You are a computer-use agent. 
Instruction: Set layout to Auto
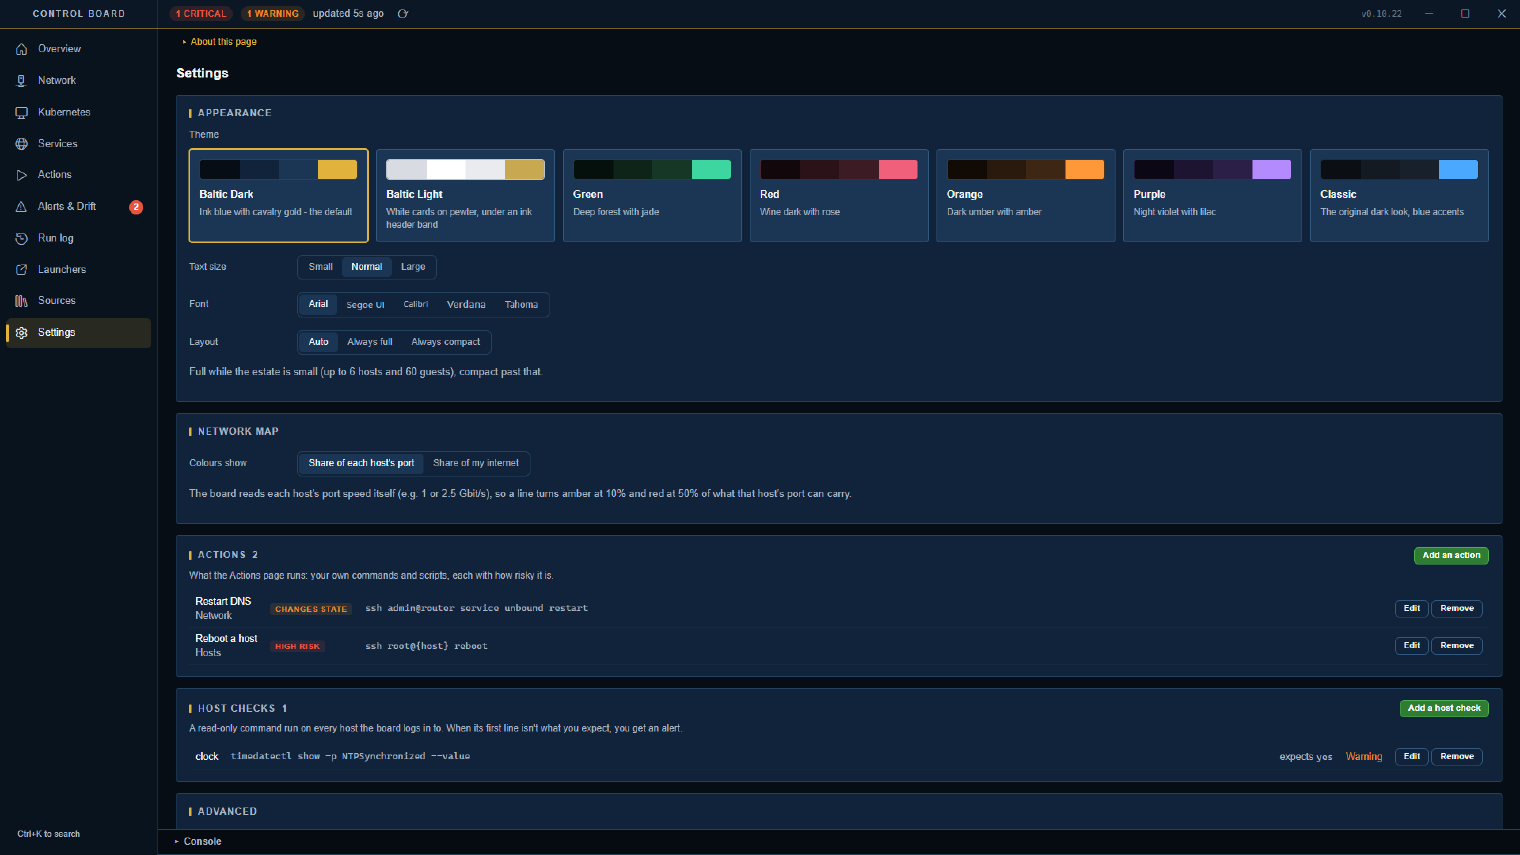[318, 342]
